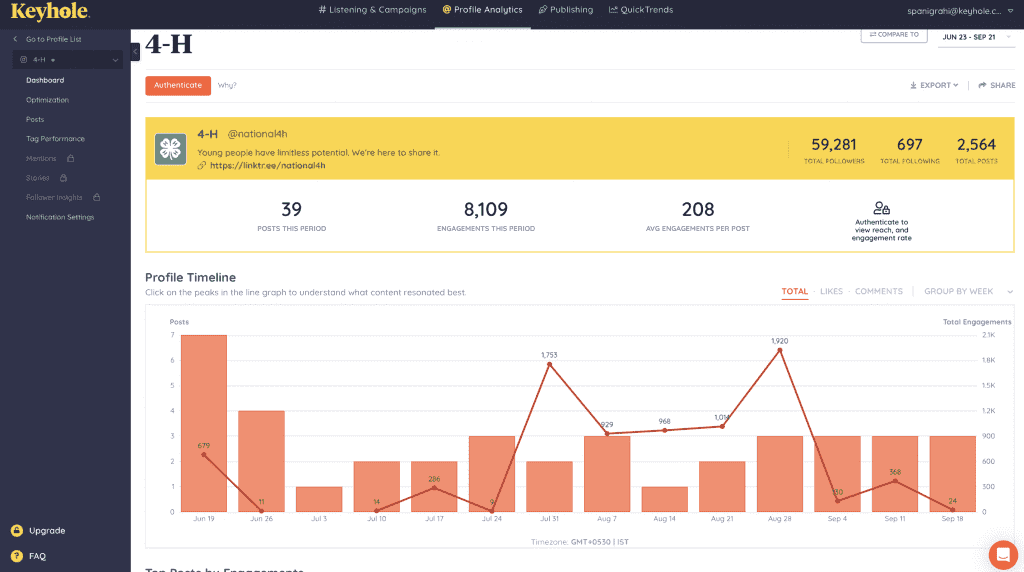Click the Aug 14 data point 968
Viewport: 1024px width, 572px height.
click(x=664, y=430)
